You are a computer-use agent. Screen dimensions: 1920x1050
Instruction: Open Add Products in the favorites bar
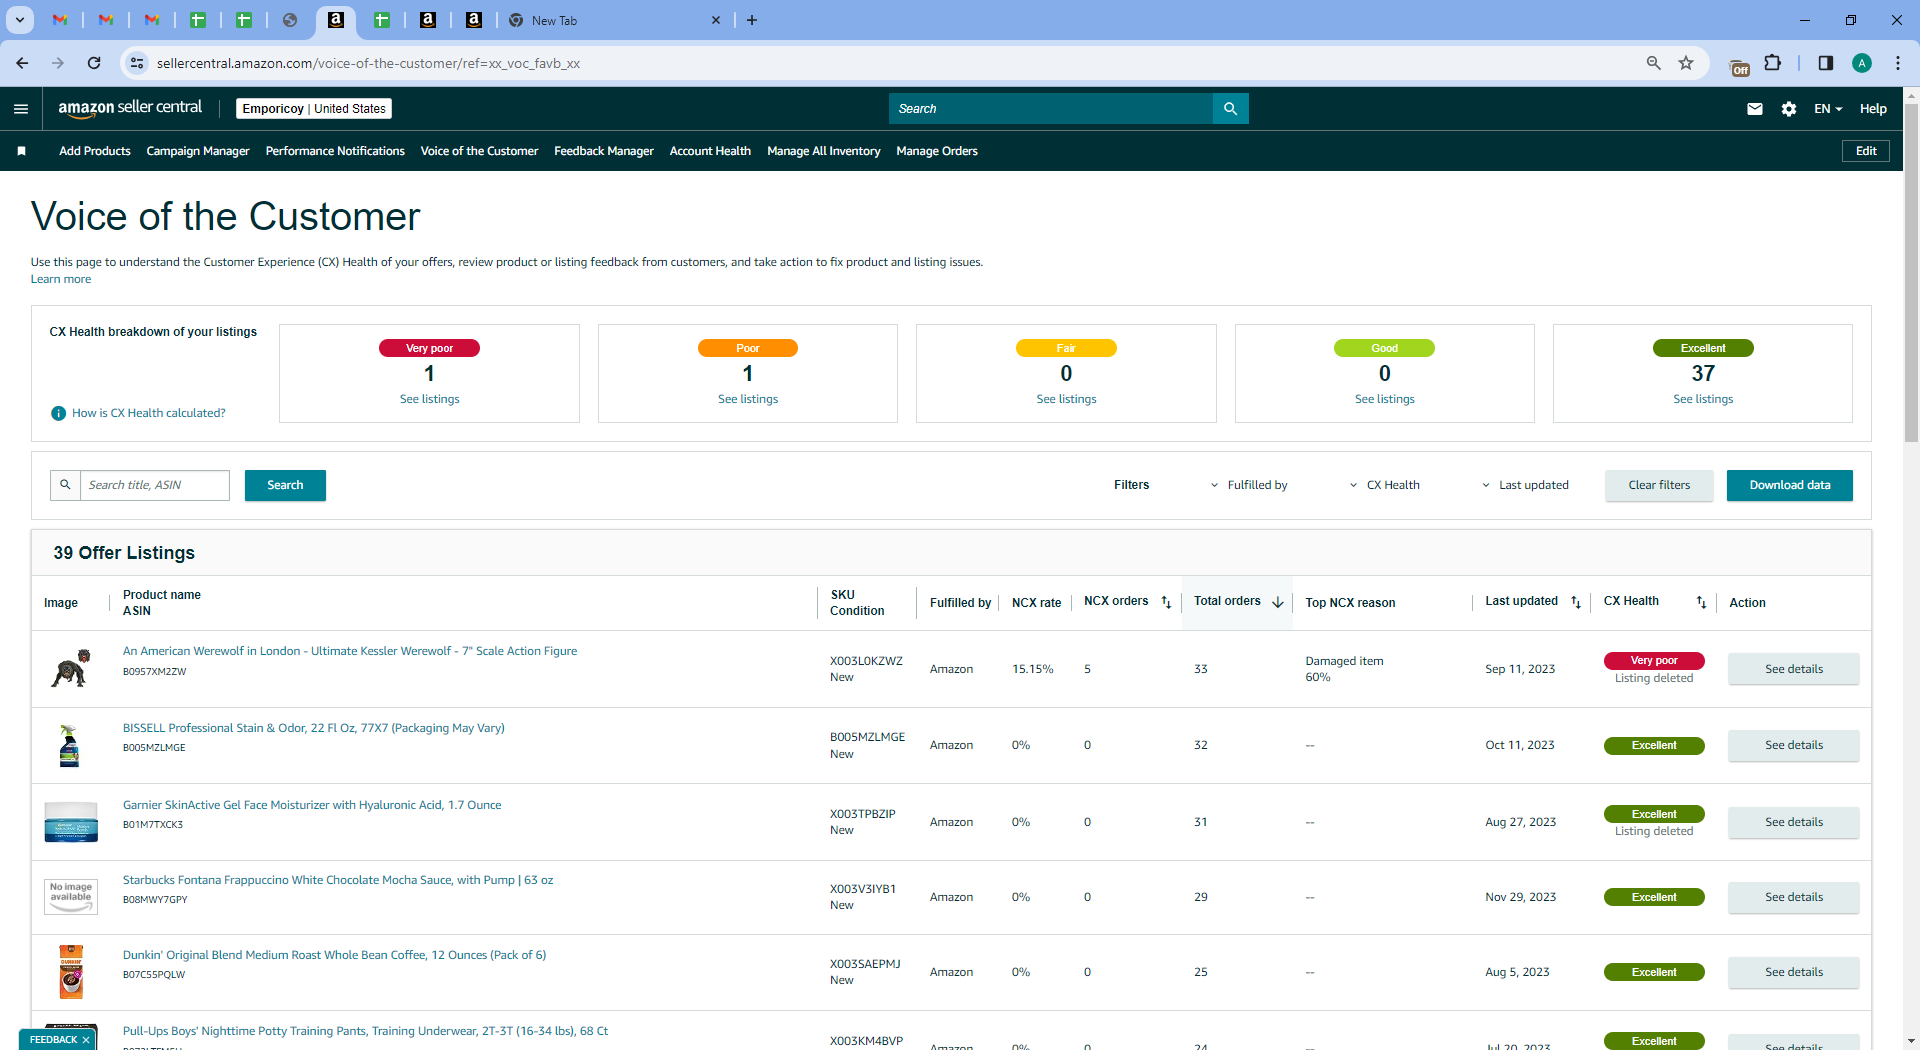[x=95, y=151]
